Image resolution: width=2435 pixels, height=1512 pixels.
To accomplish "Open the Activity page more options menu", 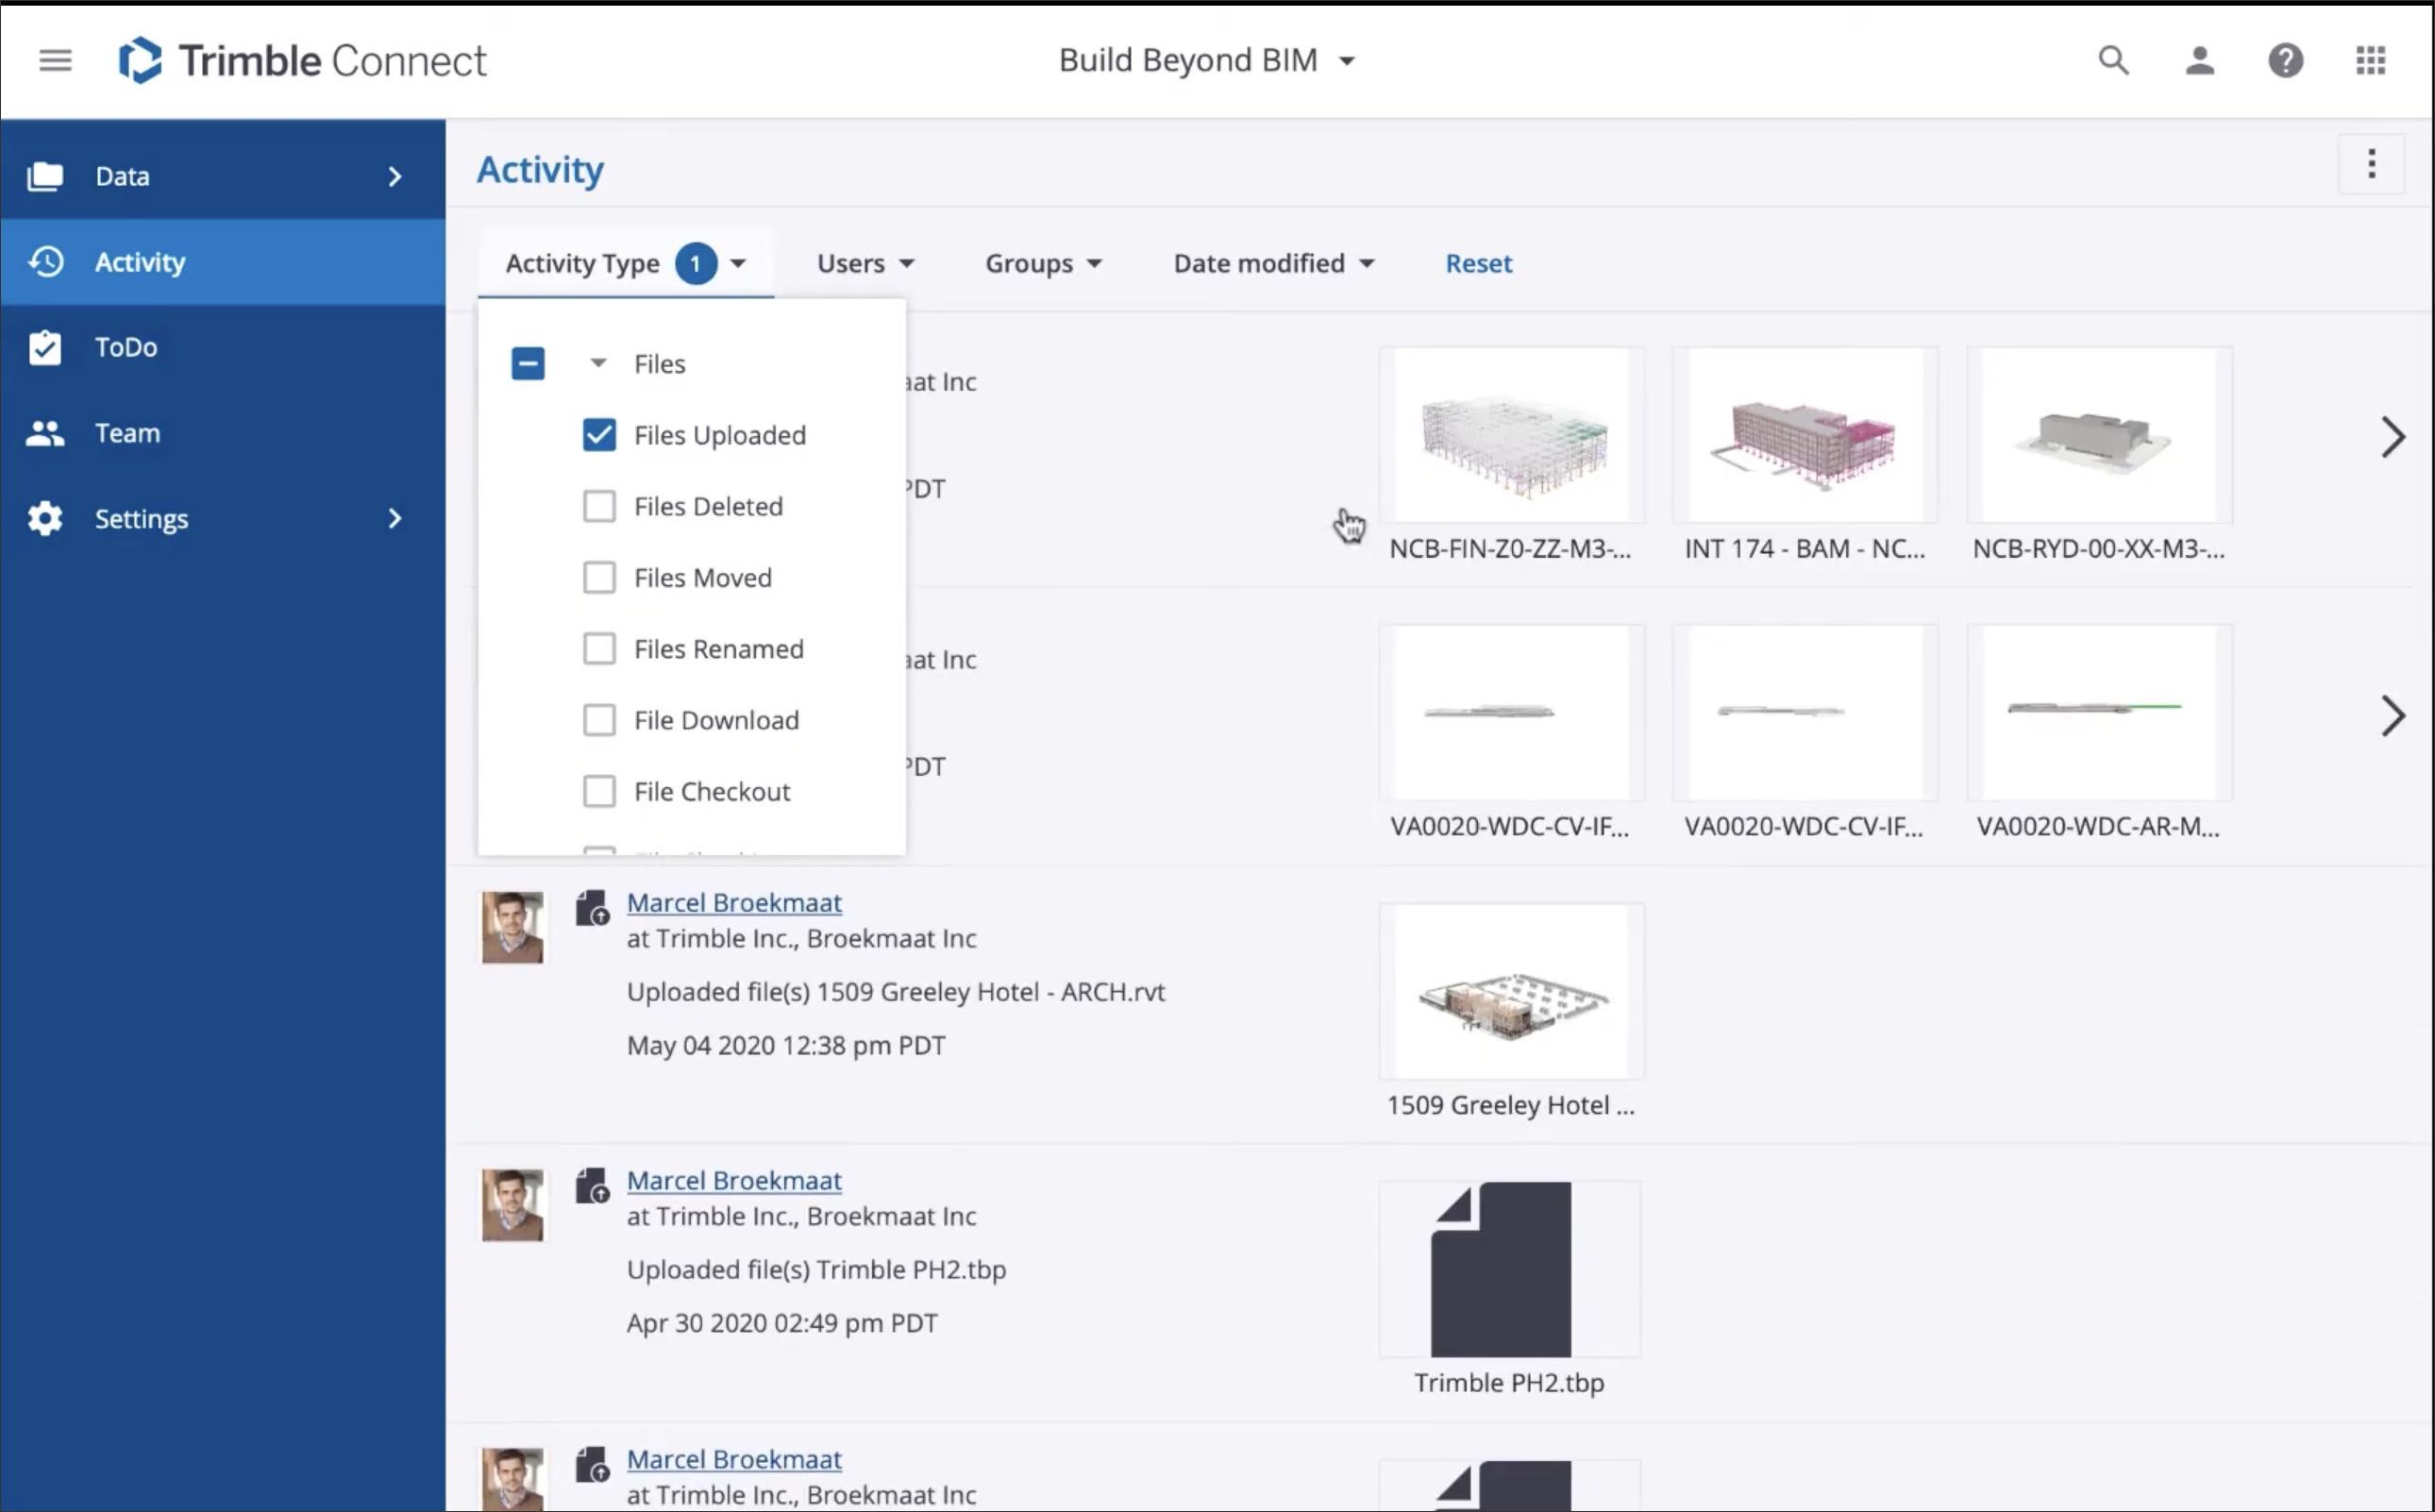I will tap(2371, 164).
